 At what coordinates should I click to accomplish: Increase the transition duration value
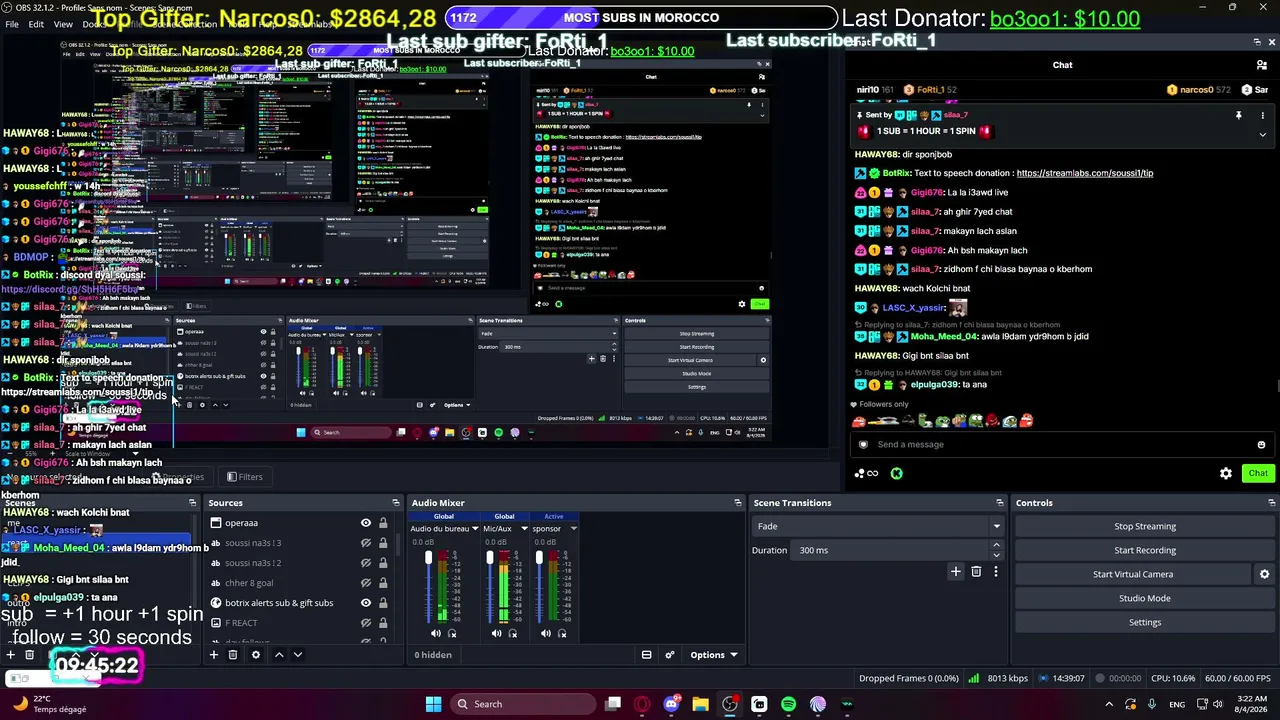tap(996, 545)
